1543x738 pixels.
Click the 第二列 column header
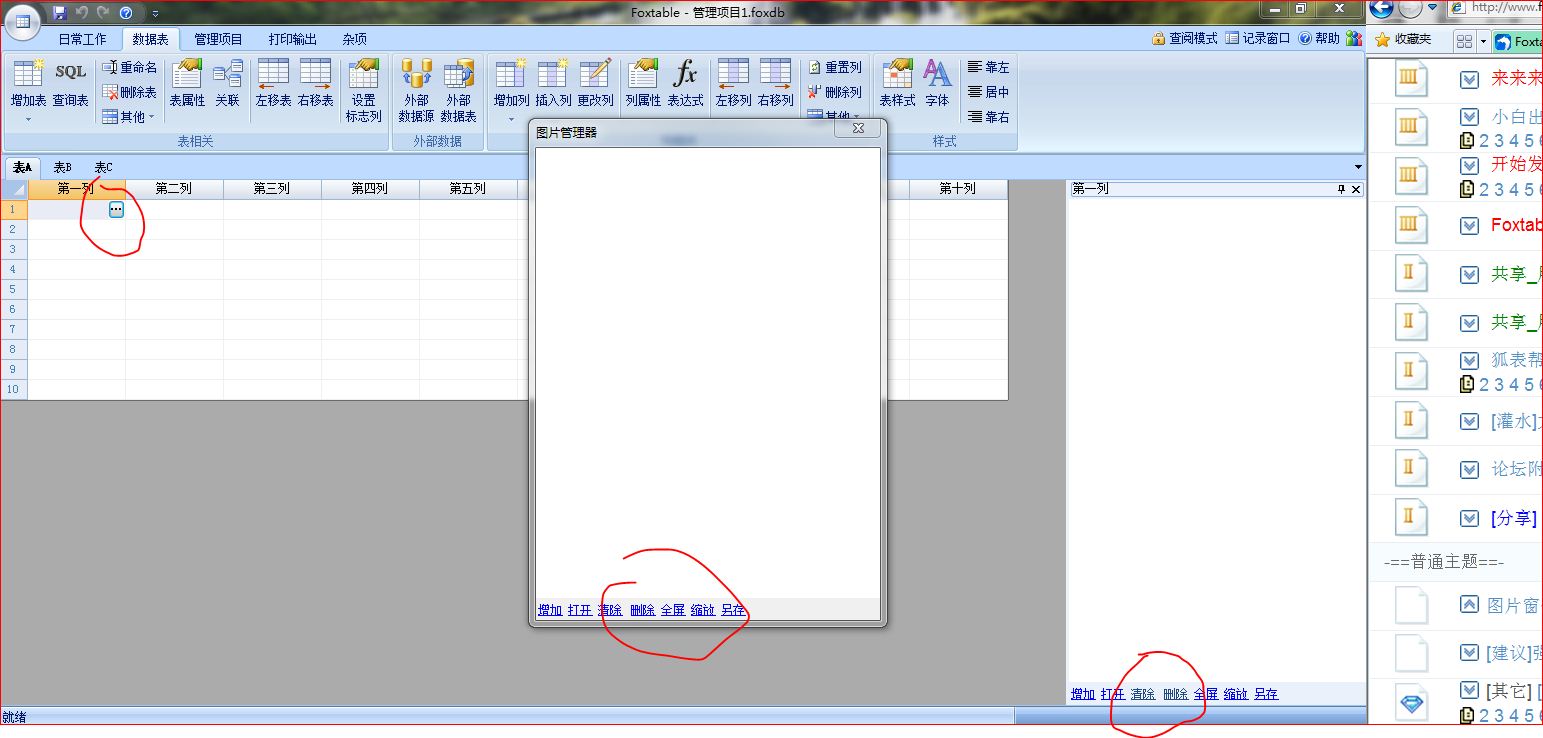(174, 188)
